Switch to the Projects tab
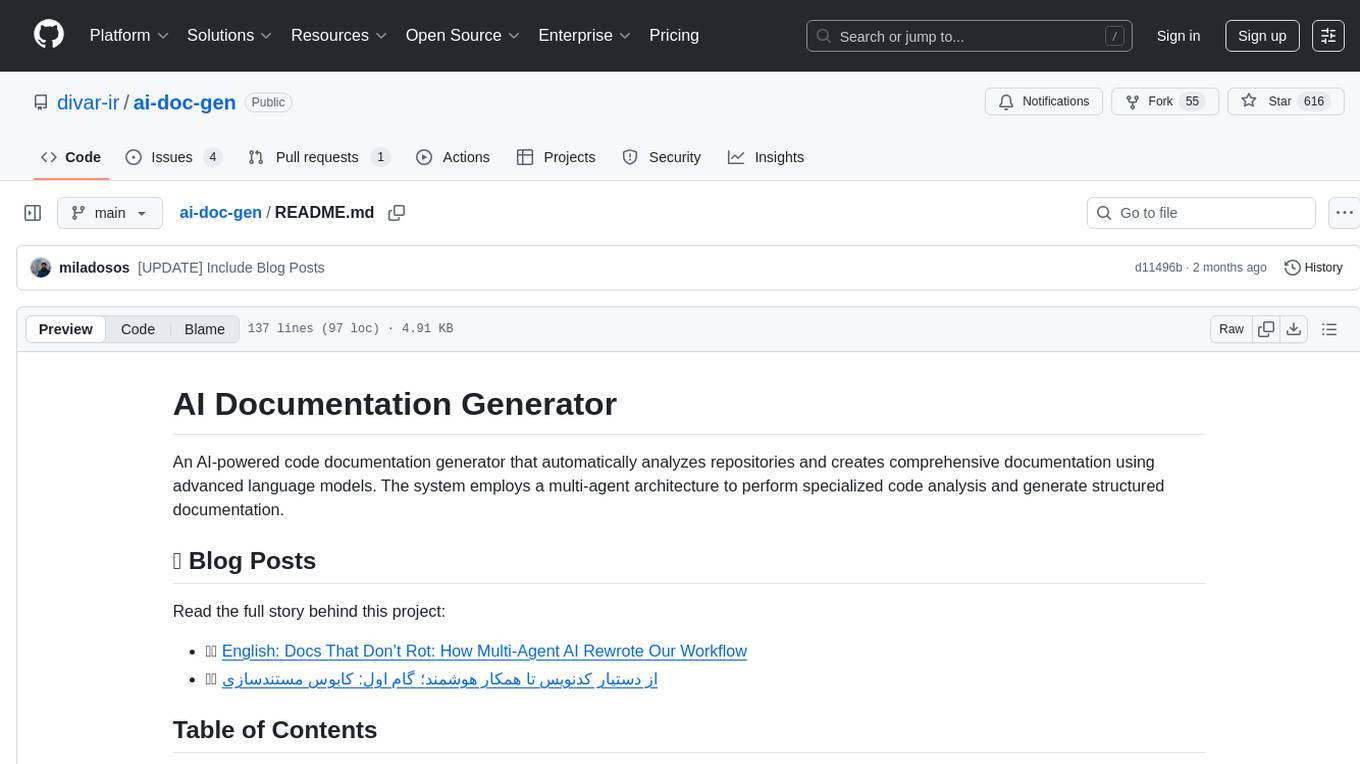Viewport: 1360px width, 764px height. click(556, 157)
